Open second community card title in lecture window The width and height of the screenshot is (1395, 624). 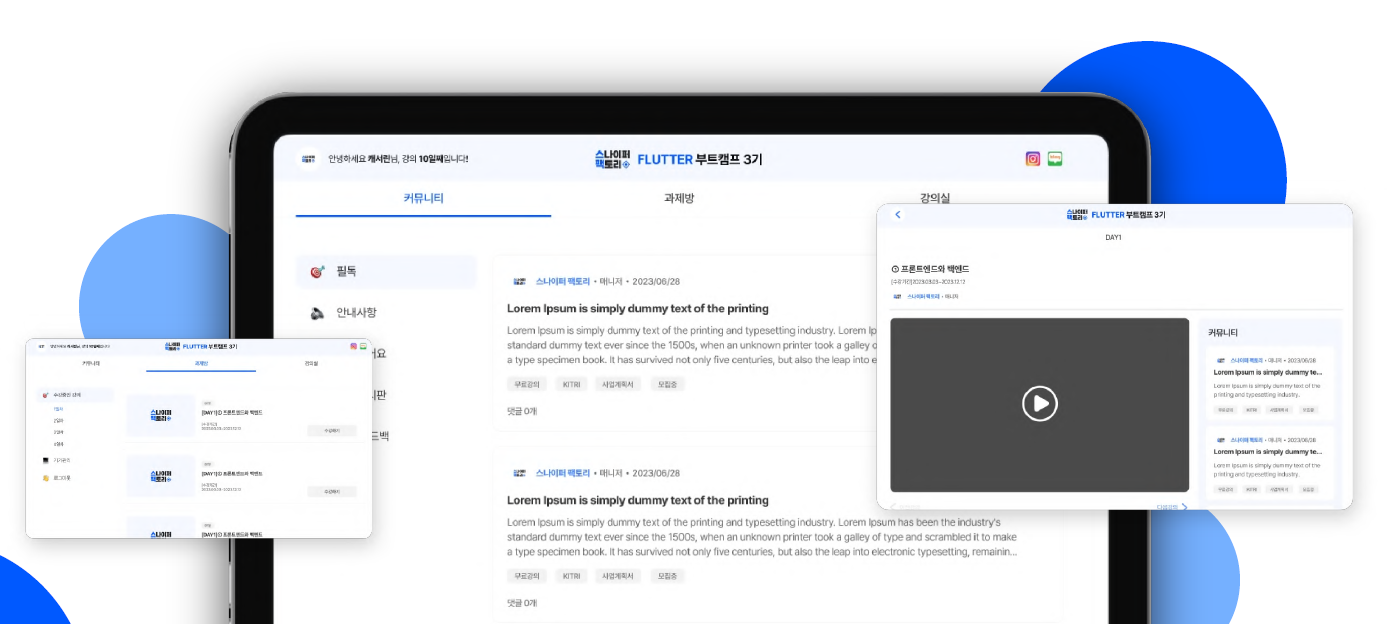pos(1268,453)
